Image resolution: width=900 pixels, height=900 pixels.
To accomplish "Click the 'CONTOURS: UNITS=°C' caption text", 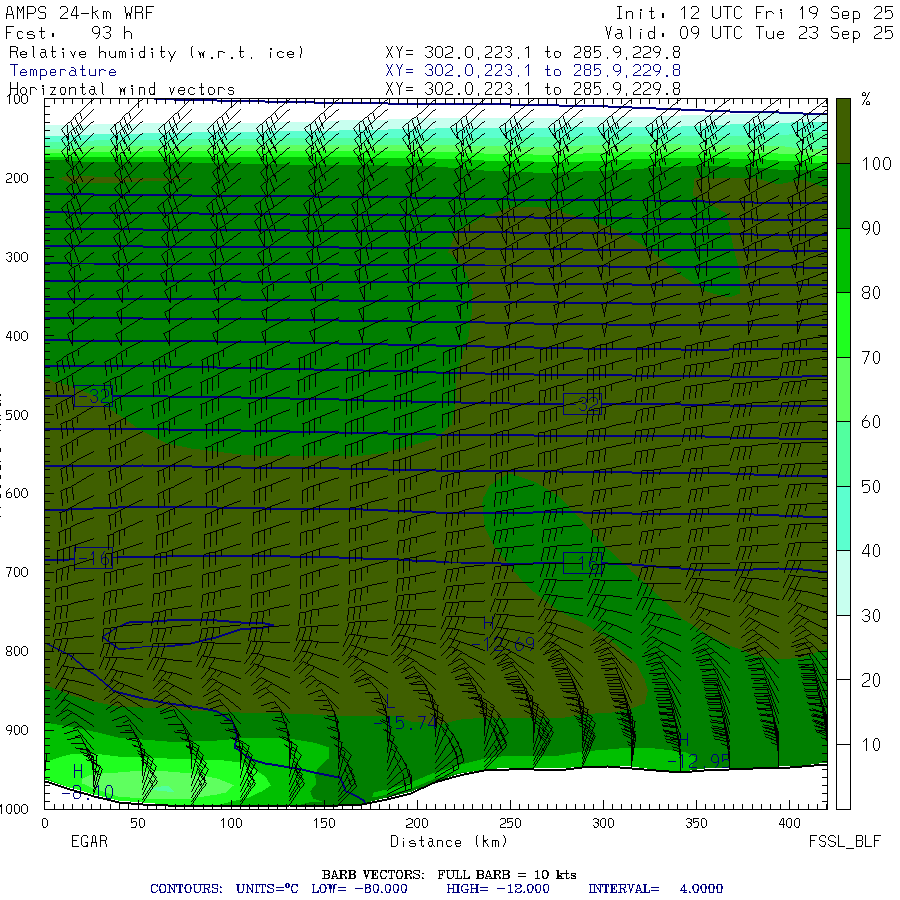I will [x=224, y=889].
